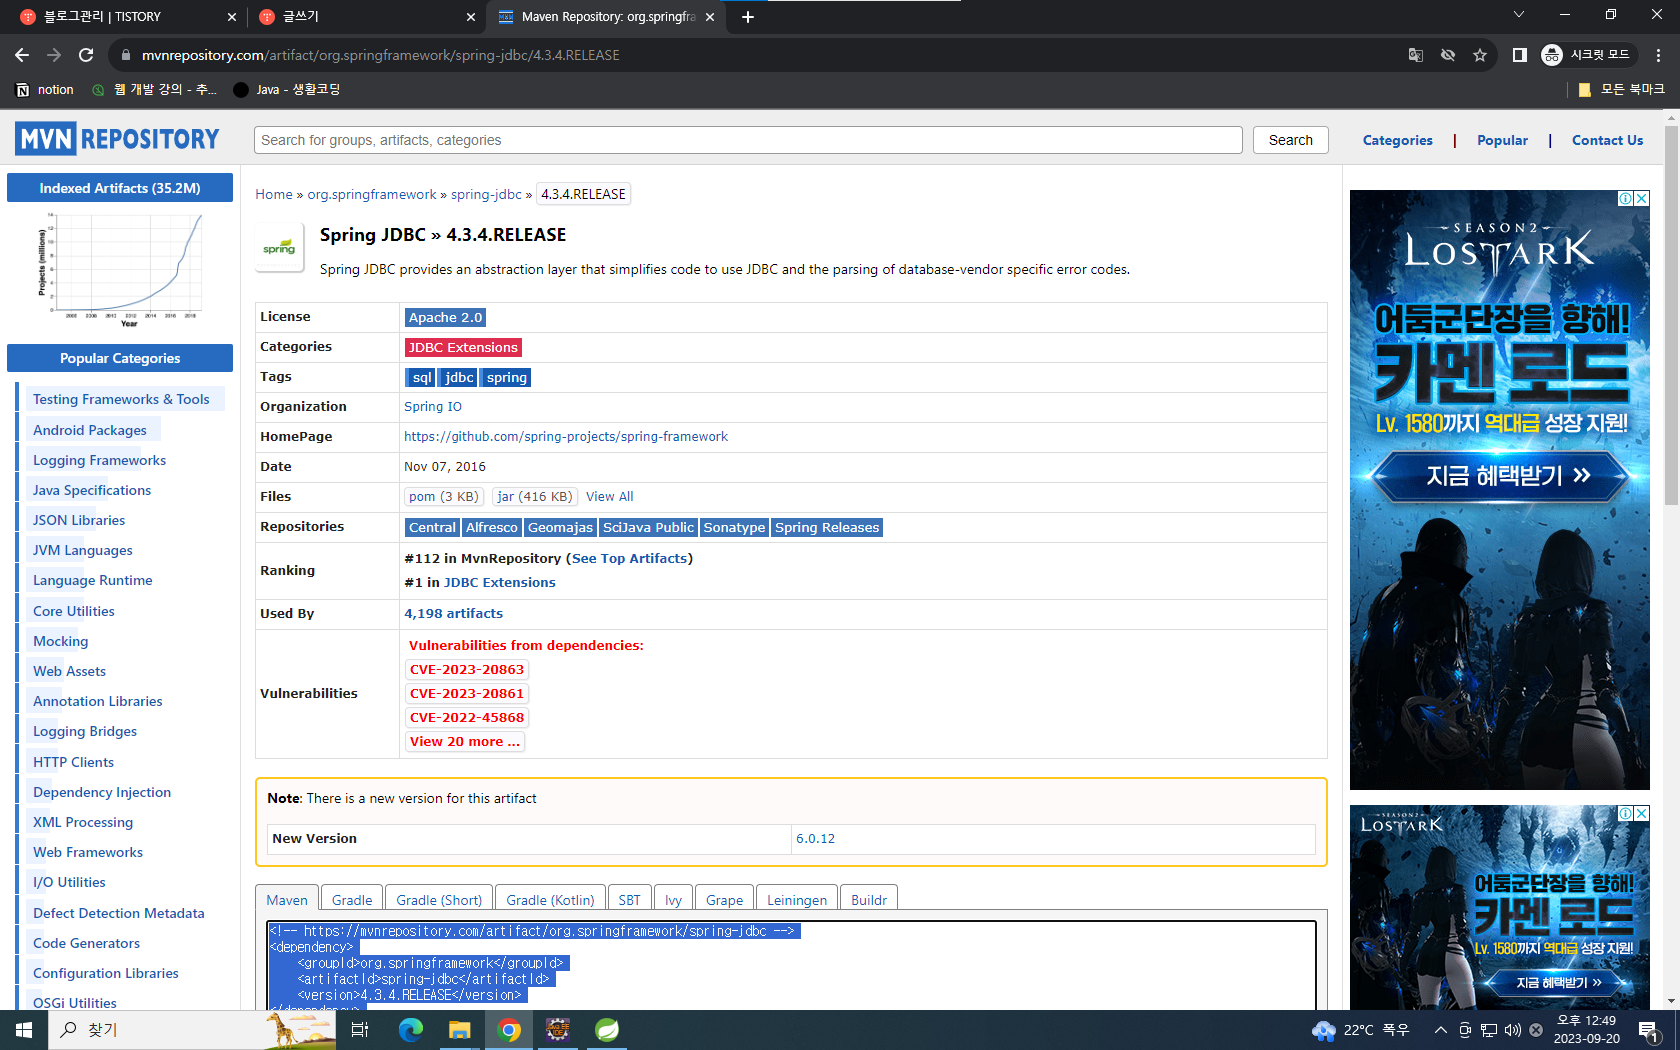Open Windows Start menu
Screen dimensions: 1680x1050
coord(24,1030)
